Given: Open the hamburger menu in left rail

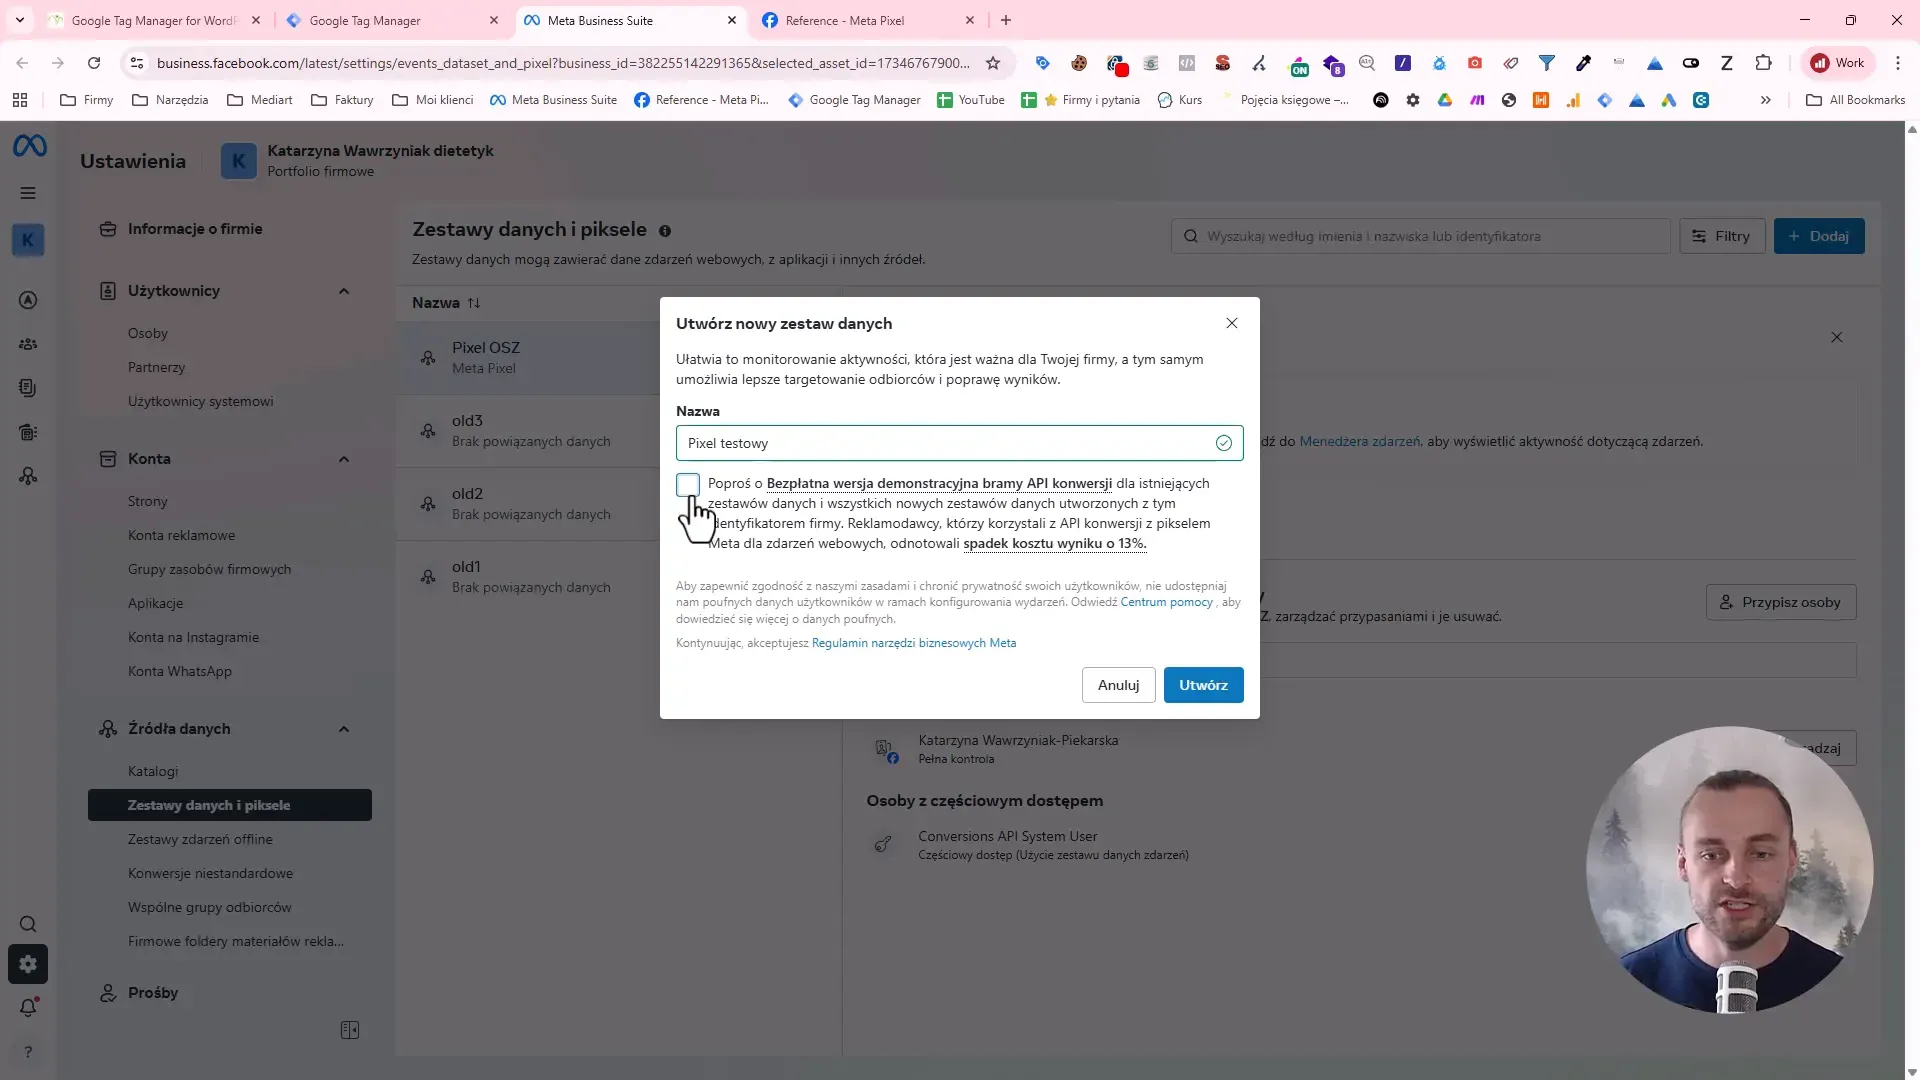Looking at the screenshot, I should point(28,193).
